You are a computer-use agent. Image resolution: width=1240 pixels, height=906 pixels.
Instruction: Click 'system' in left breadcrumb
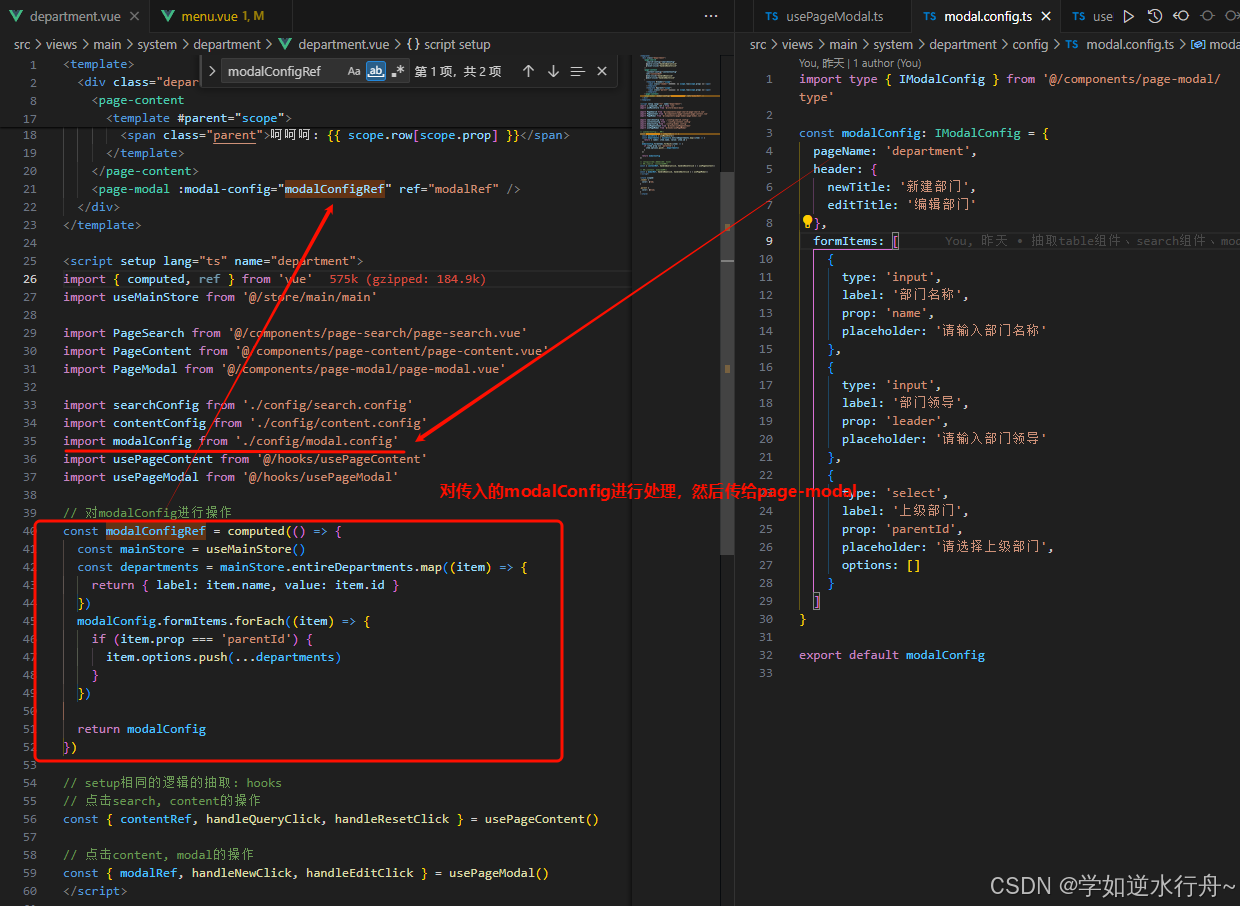(157, 44)
